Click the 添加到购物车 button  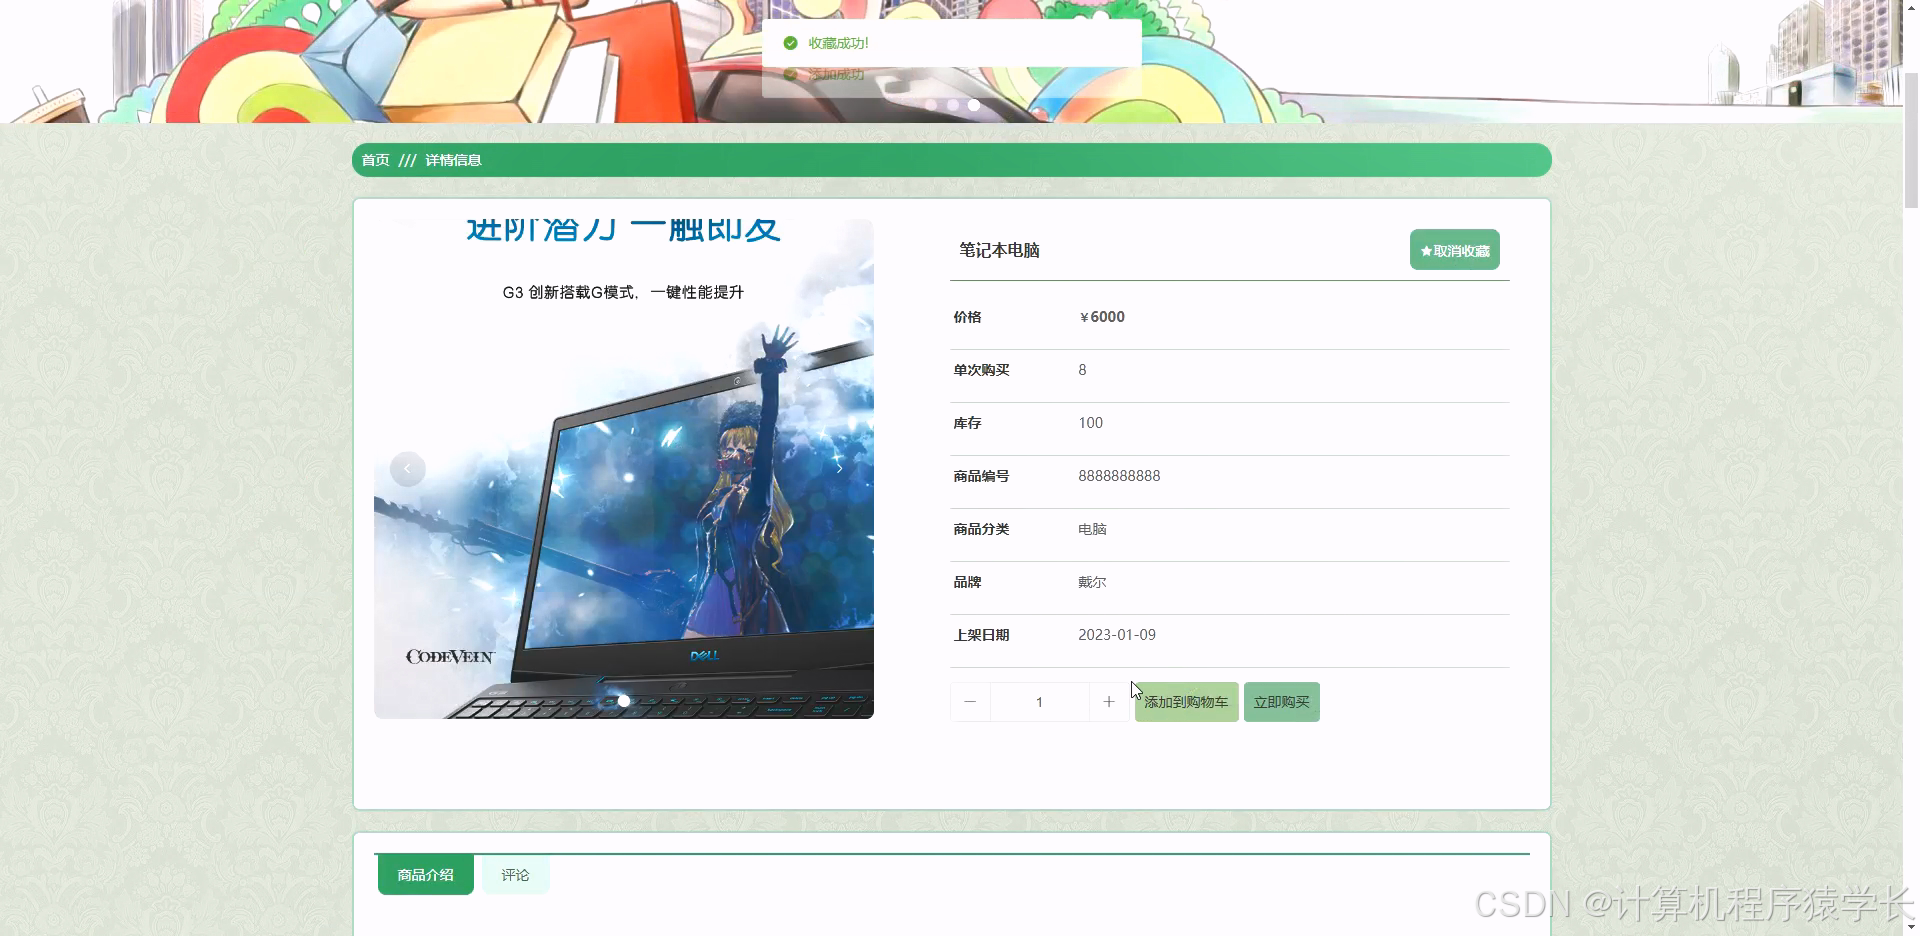point(1185,701)
